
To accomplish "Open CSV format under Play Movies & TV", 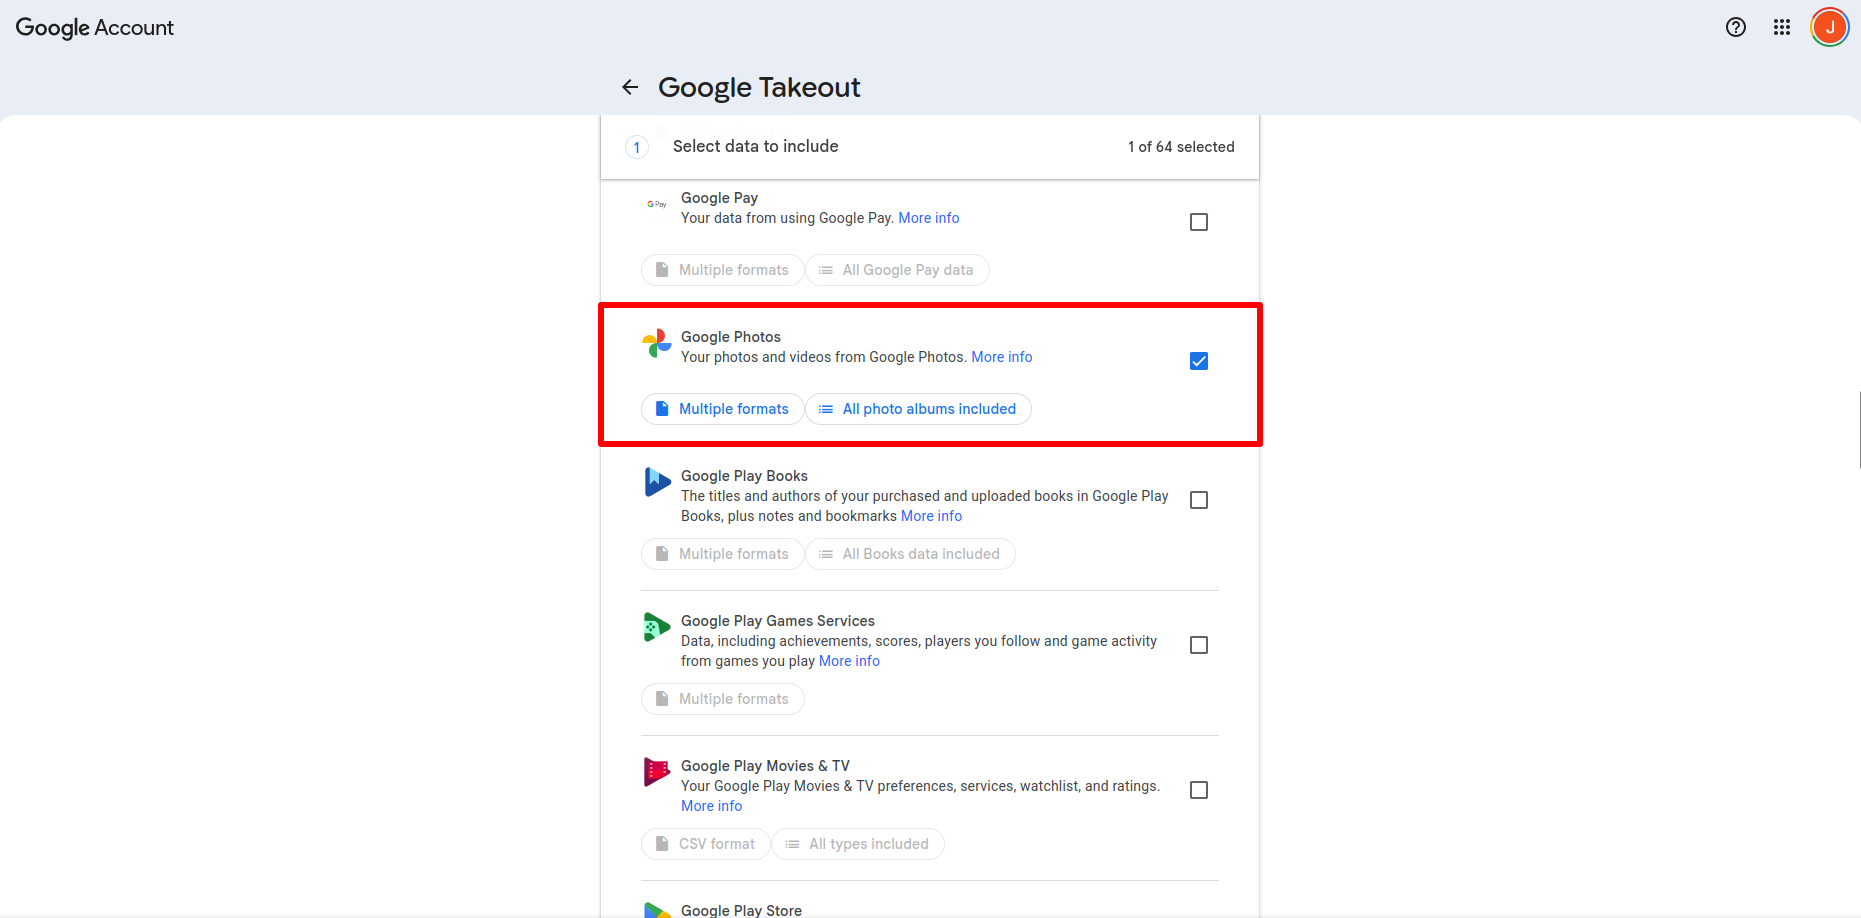I will [x=705, y=844].
